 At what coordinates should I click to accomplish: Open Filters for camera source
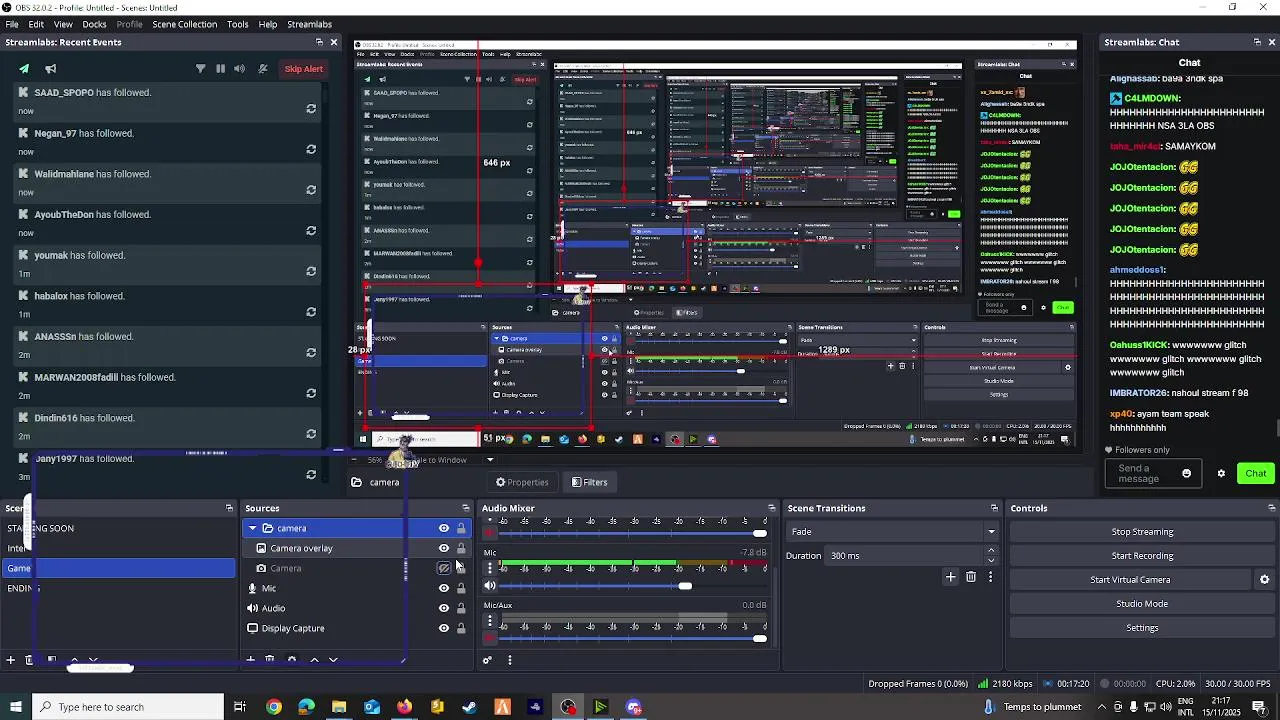[589, 482]
